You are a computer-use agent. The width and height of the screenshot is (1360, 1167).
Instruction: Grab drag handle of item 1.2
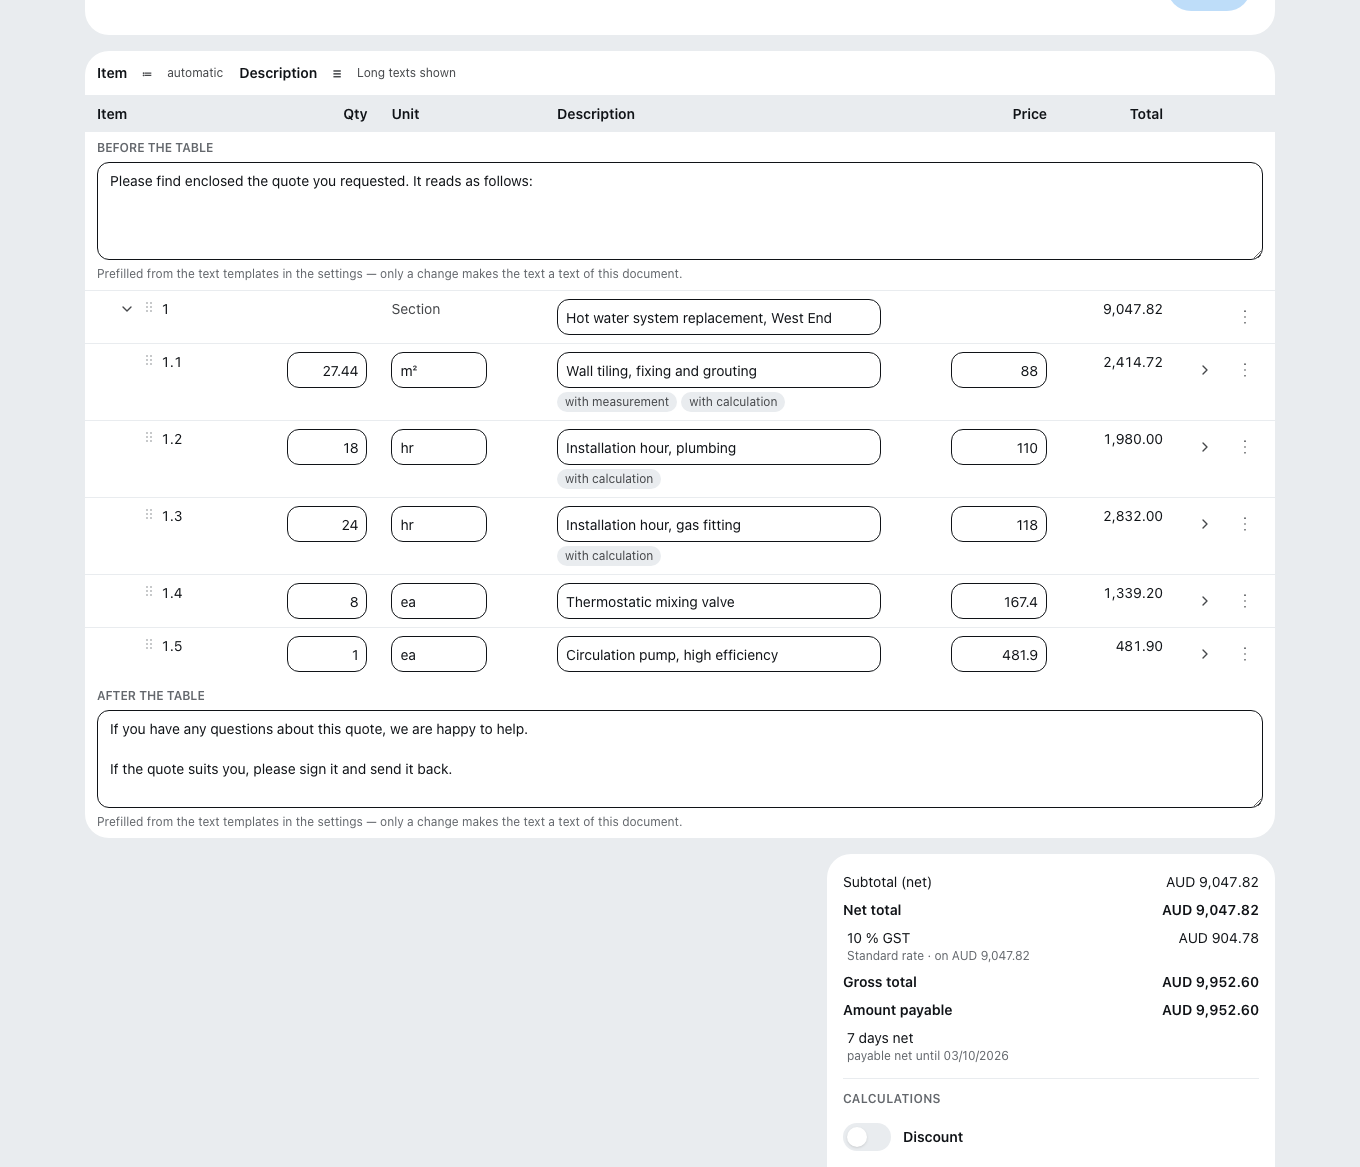click(x=149, y=438)
